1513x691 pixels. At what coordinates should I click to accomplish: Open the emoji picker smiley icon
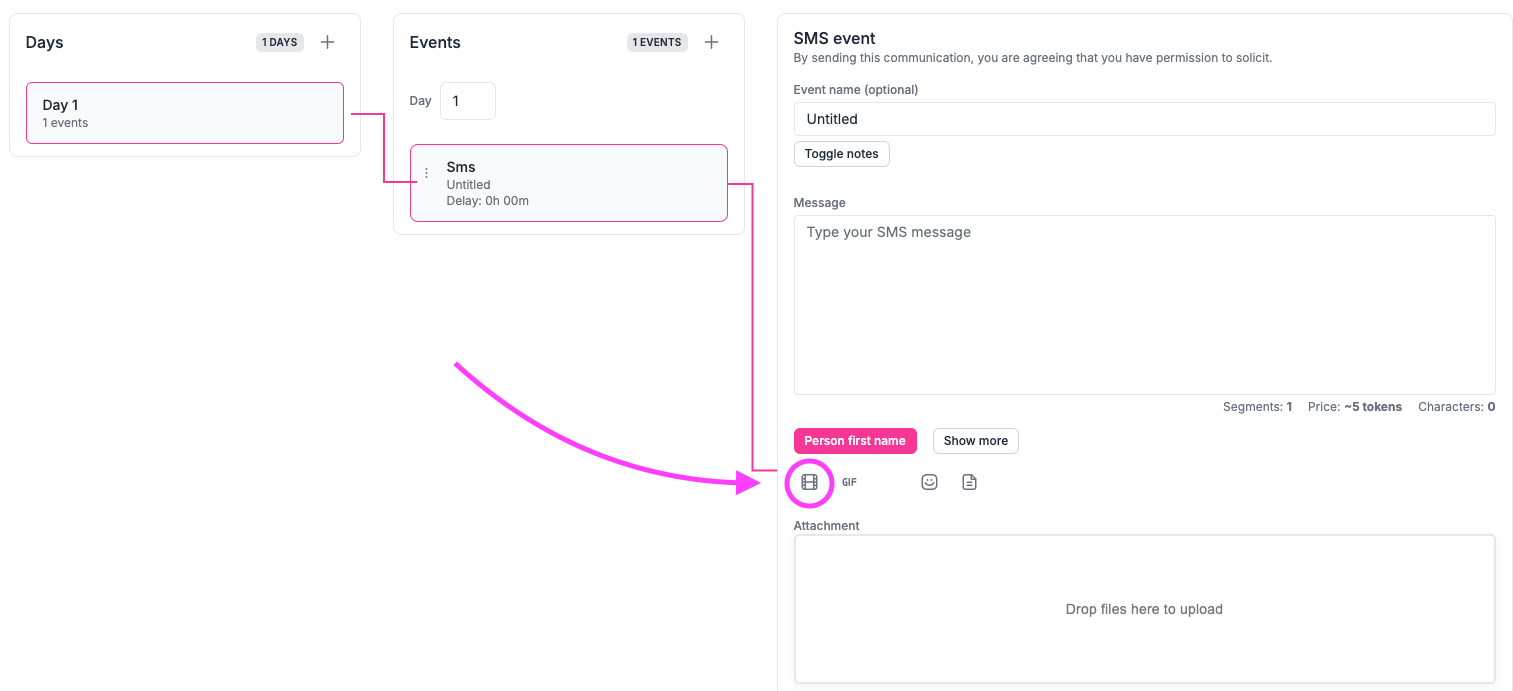pyautogui.click(x=929, y=482)
